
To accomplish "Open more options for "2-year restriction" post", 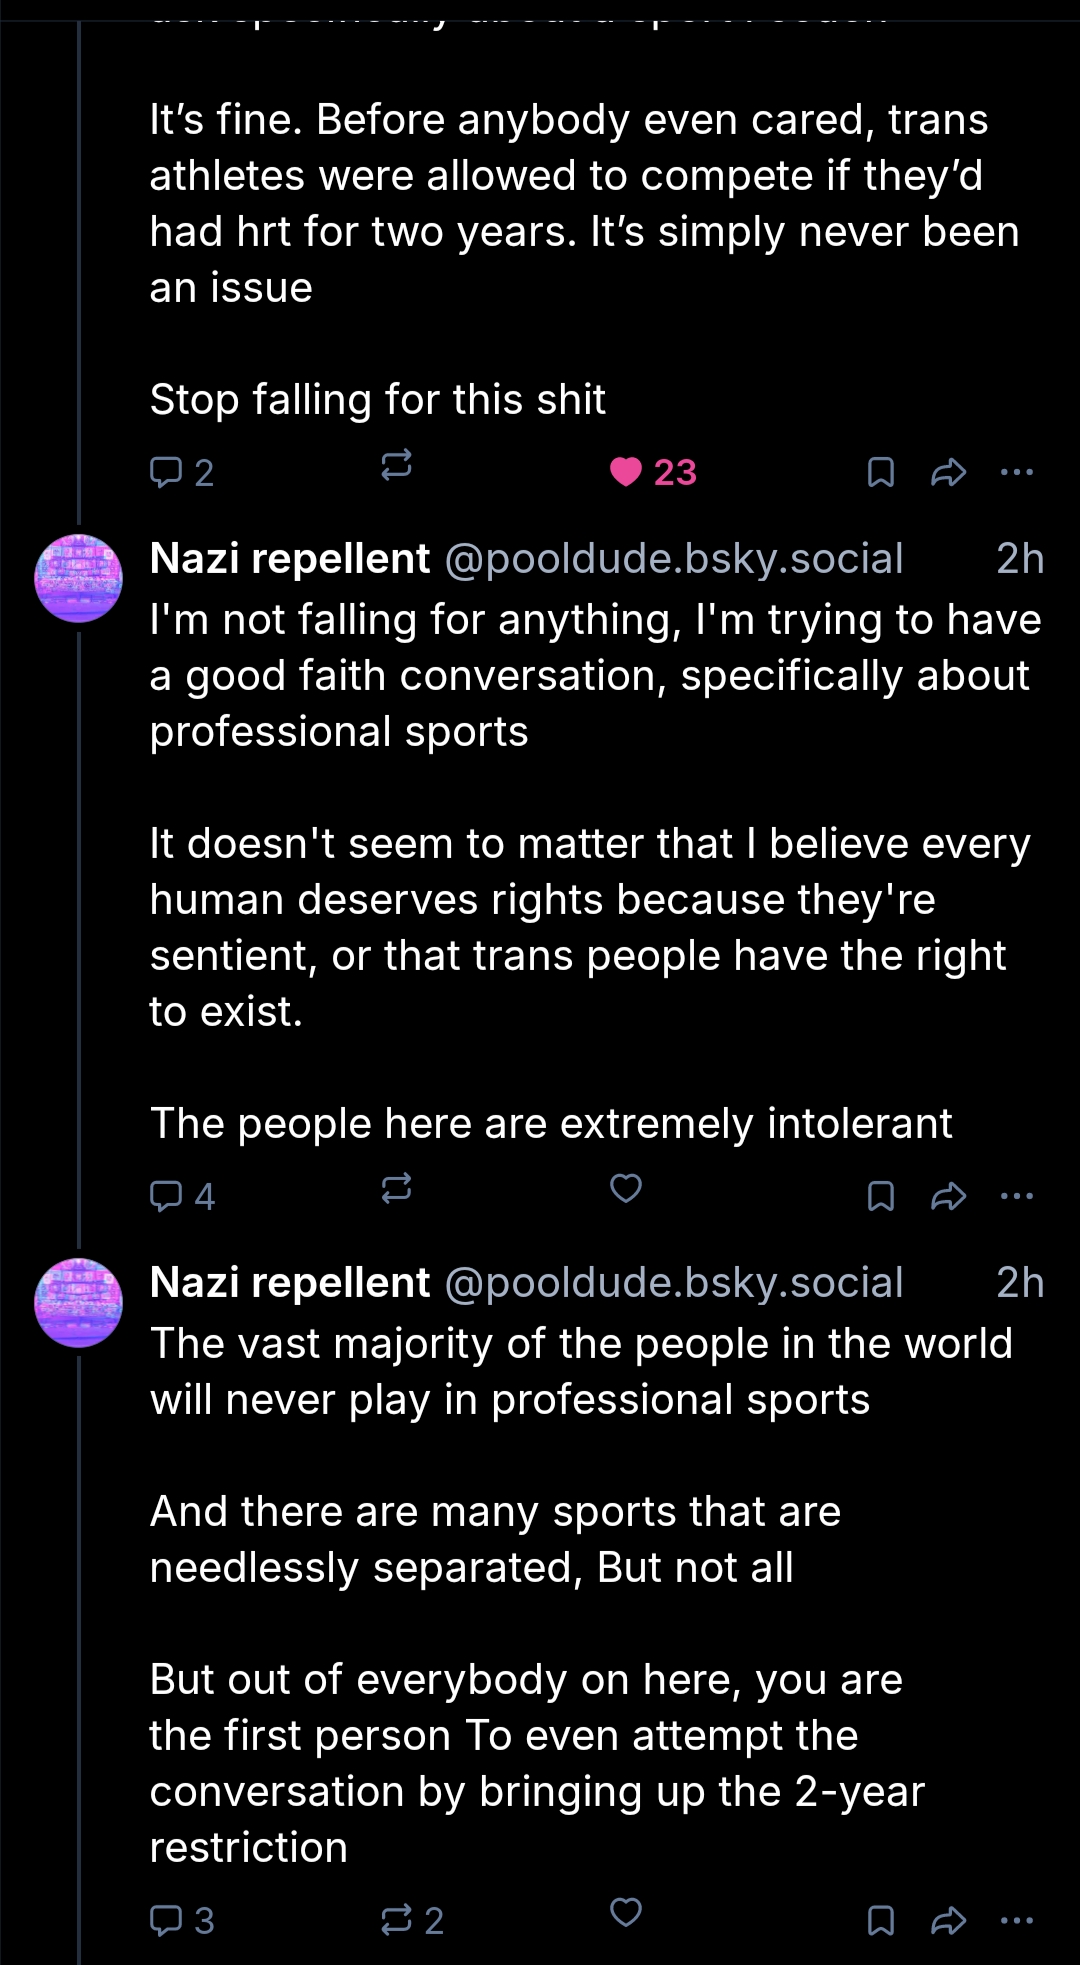I will [1017, 1920].
